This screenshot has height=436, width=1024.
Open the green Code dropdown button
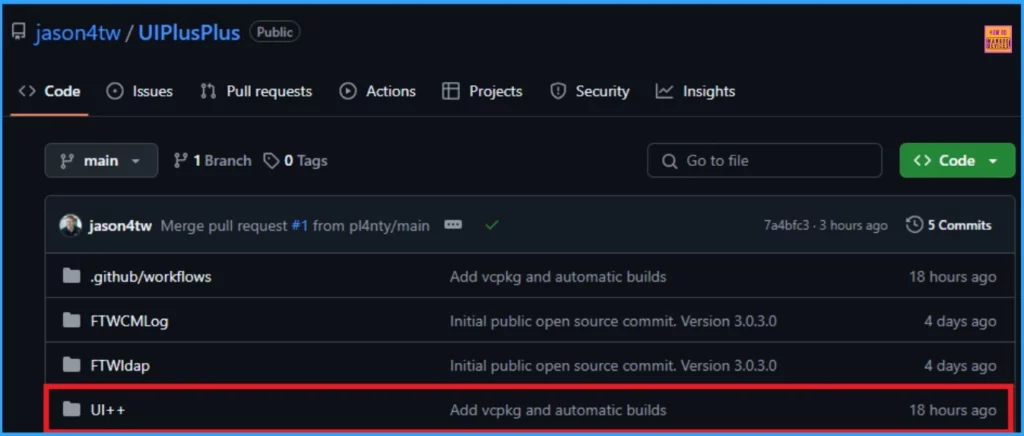(x=957, y=161)
